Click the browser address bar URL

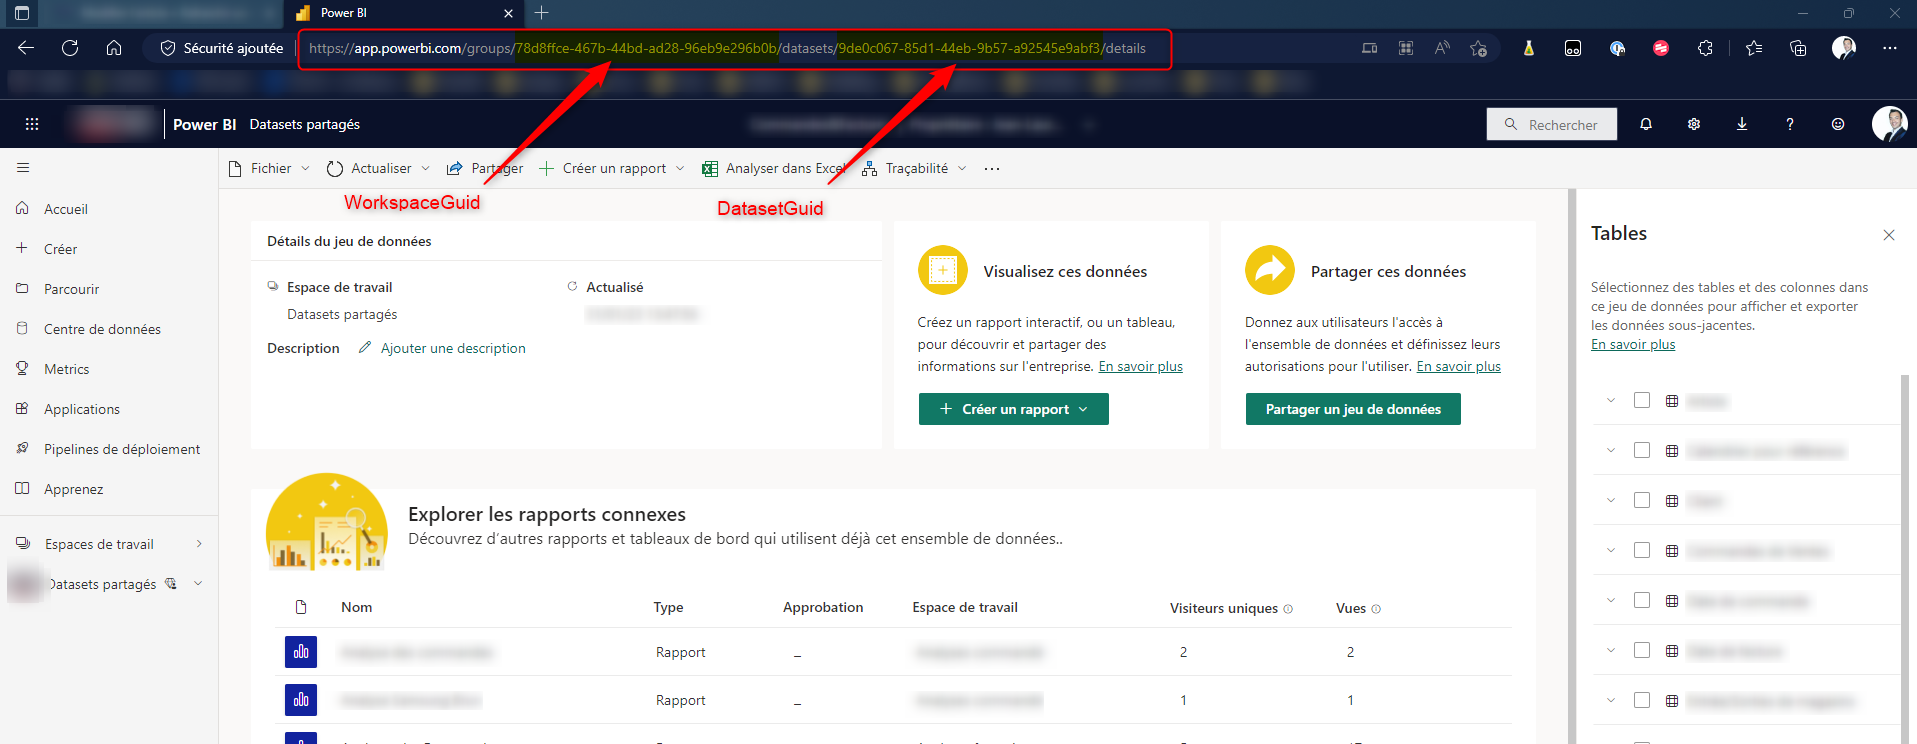tap(727, 48)
